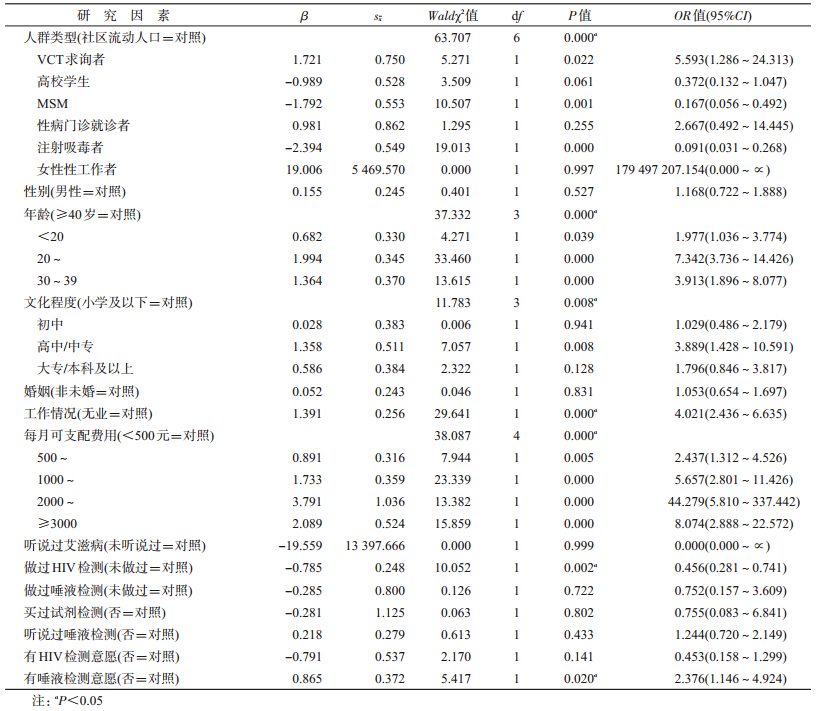Click the 'MSM' row label
The image size is (818, 711).
pyautogui.click(x=52, y=103)
